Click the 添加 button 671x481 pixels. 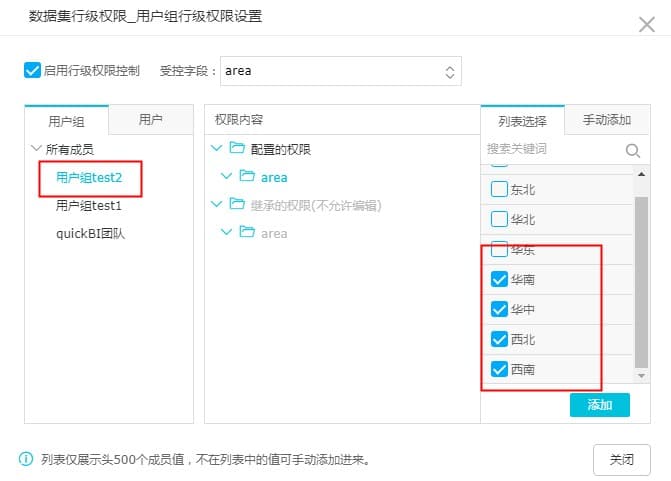pos(599,405)
